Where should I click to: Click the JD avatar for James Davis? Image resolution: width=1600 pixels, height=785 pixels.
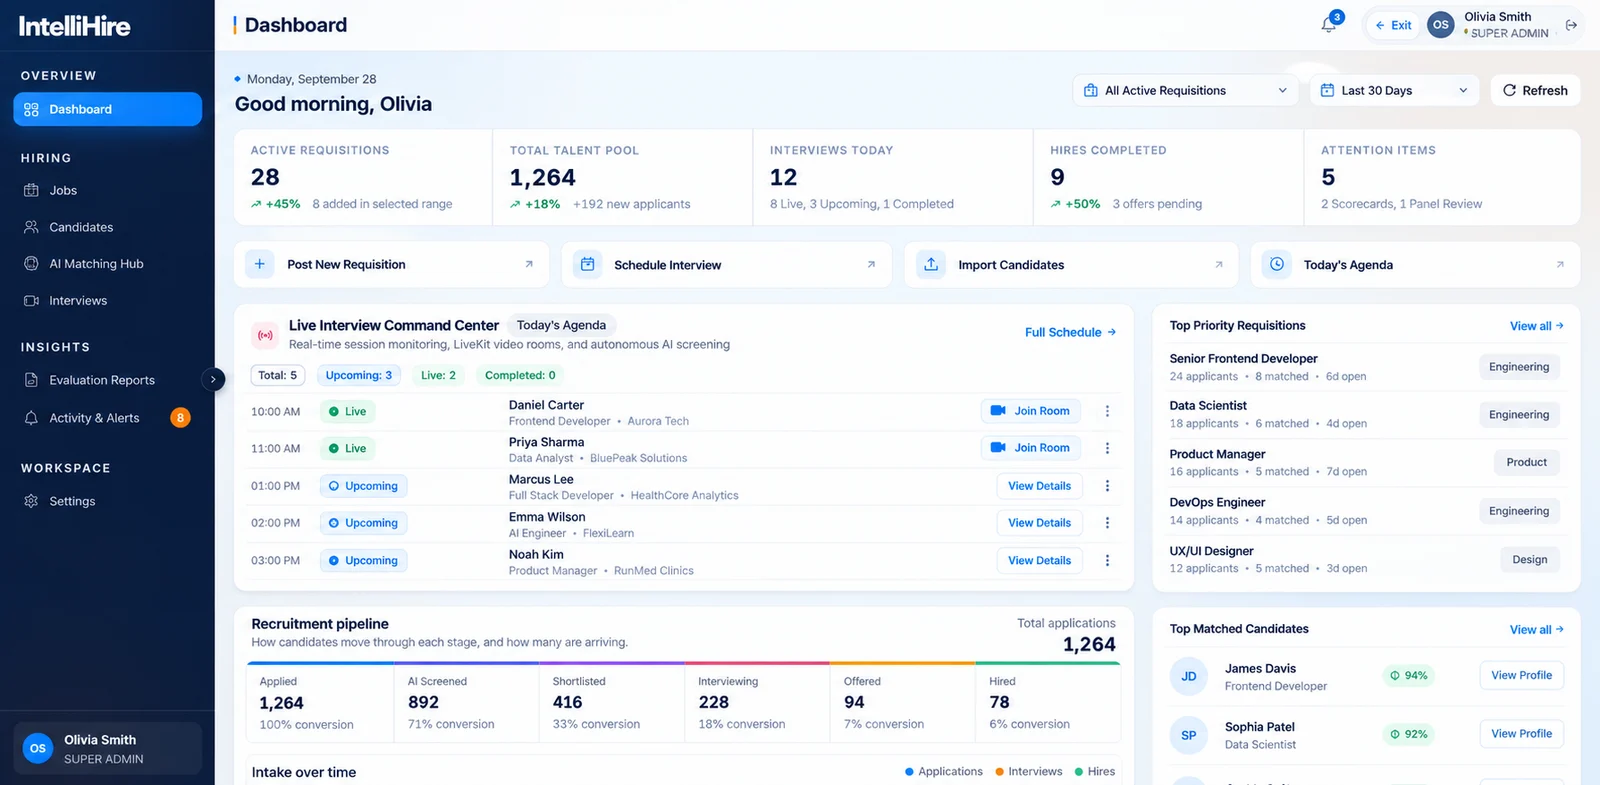1189,677
